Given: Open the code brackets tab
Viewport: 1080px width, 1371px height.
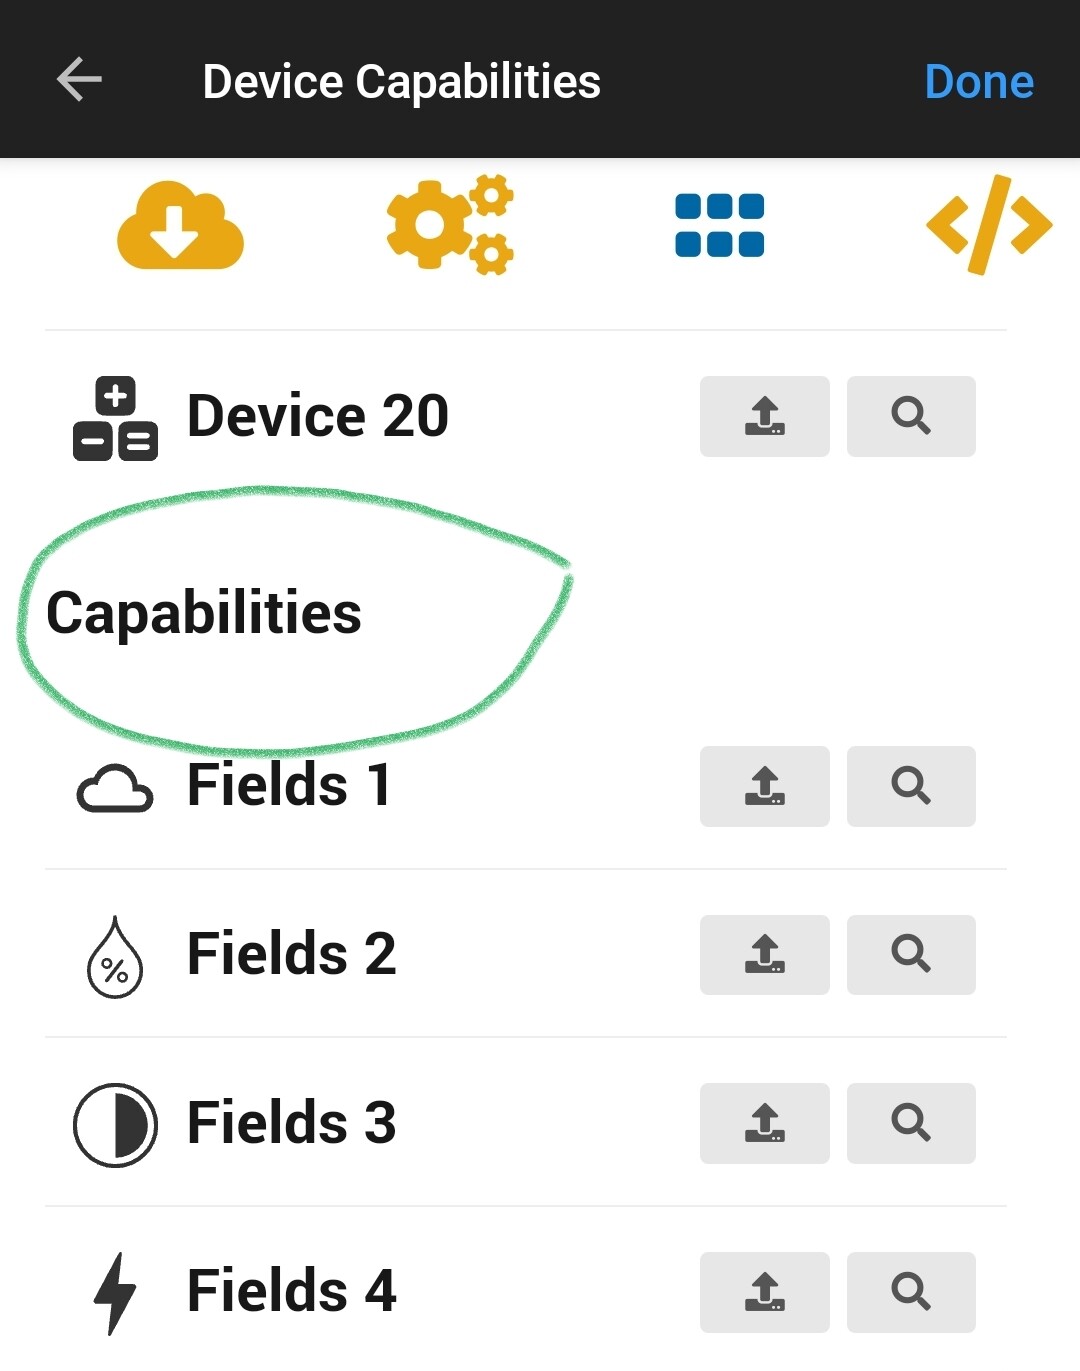Looking at the screenshot, I should 988,225.
